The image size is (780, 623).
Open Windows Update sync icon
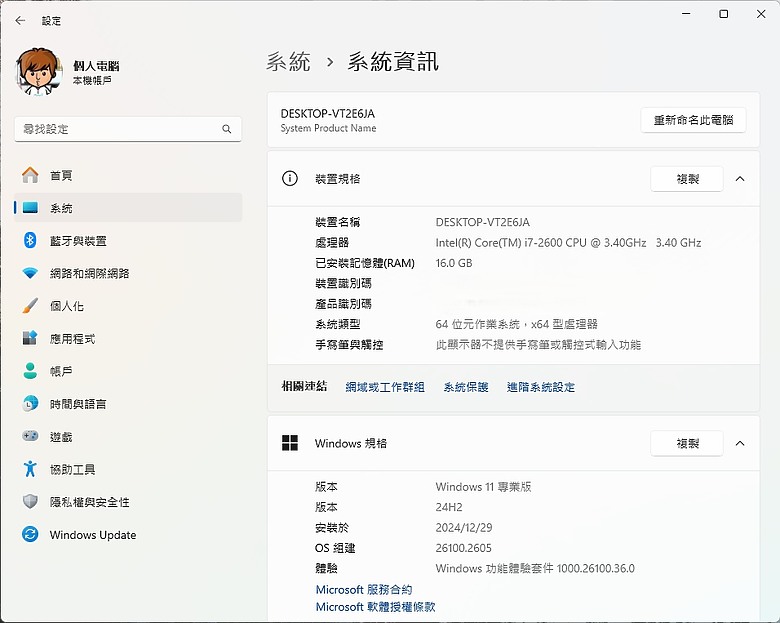30,534
